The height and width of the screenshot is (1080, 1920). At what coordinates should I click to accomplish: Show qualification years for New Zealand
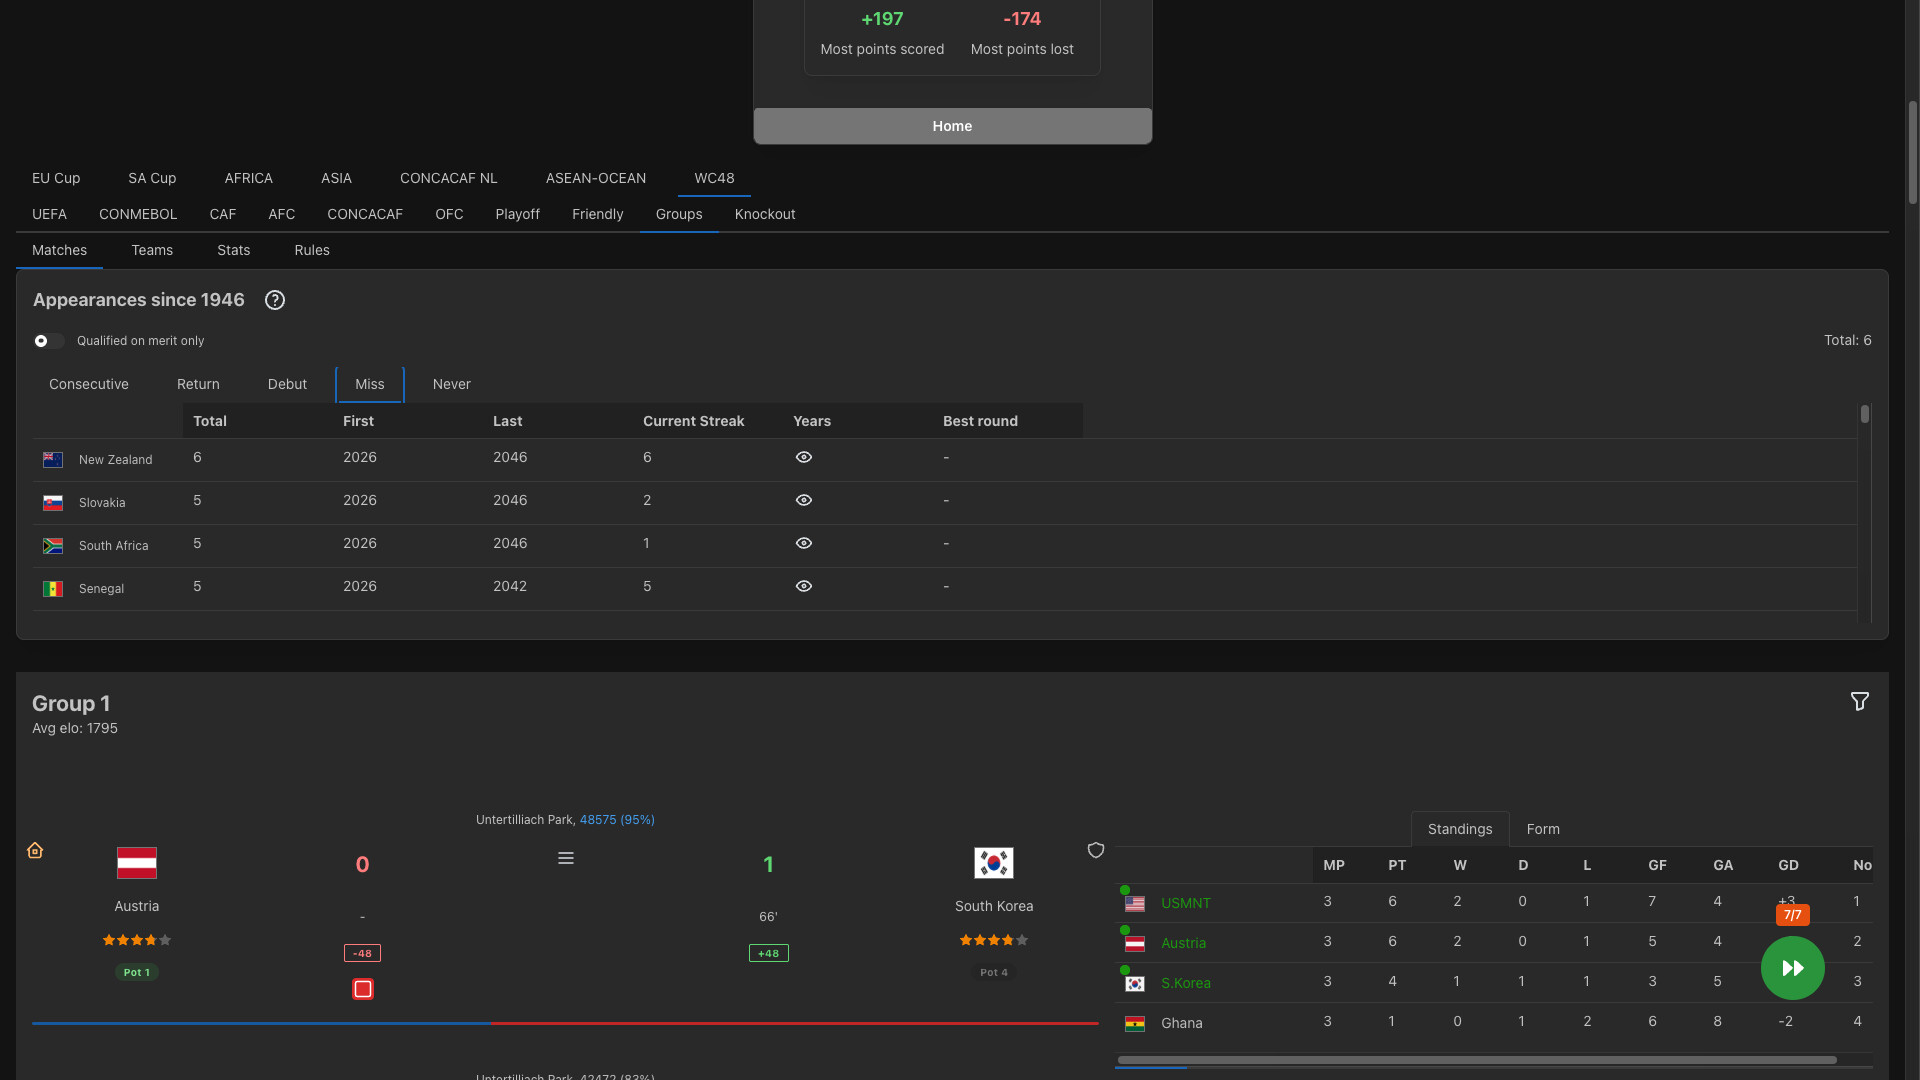804,457
